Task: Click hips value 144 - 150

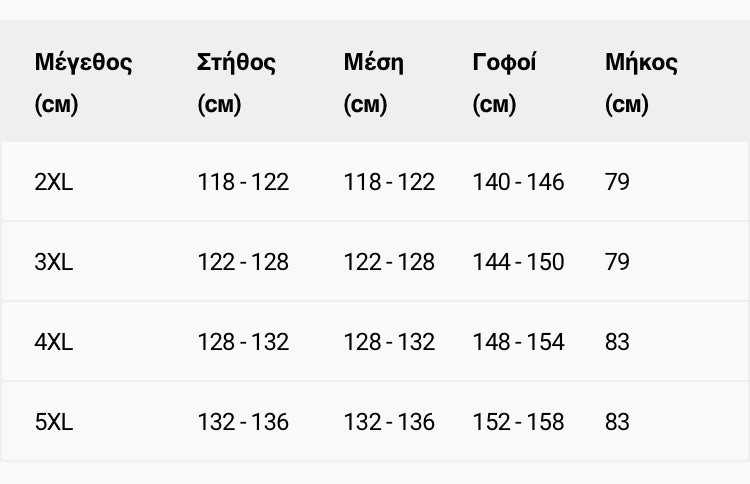Action: (x=518, y=262)
